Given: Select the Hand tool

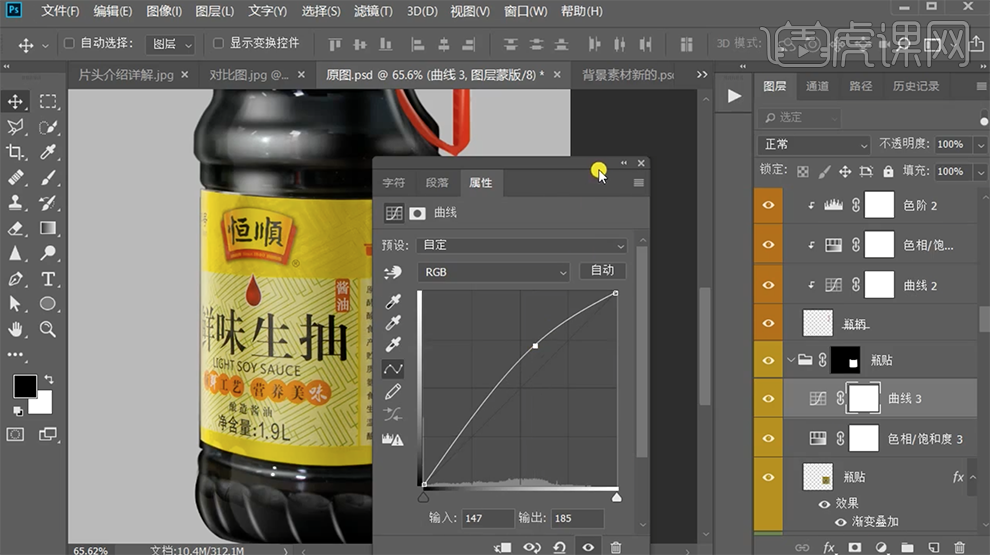Looking at the screenshot, I should (x=16, y=329).
